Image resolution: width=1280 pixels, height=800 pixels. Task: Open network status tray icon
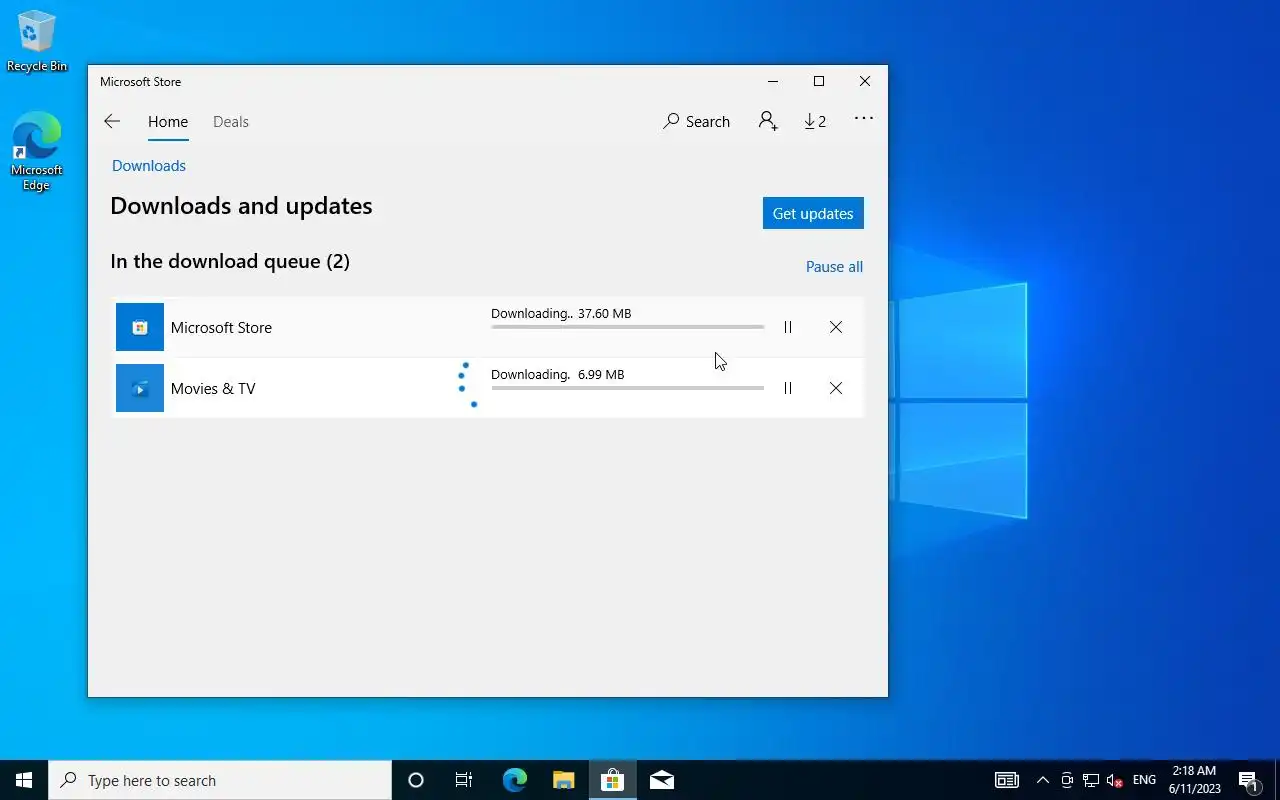pyautogui.click(x=1091, y=780)
